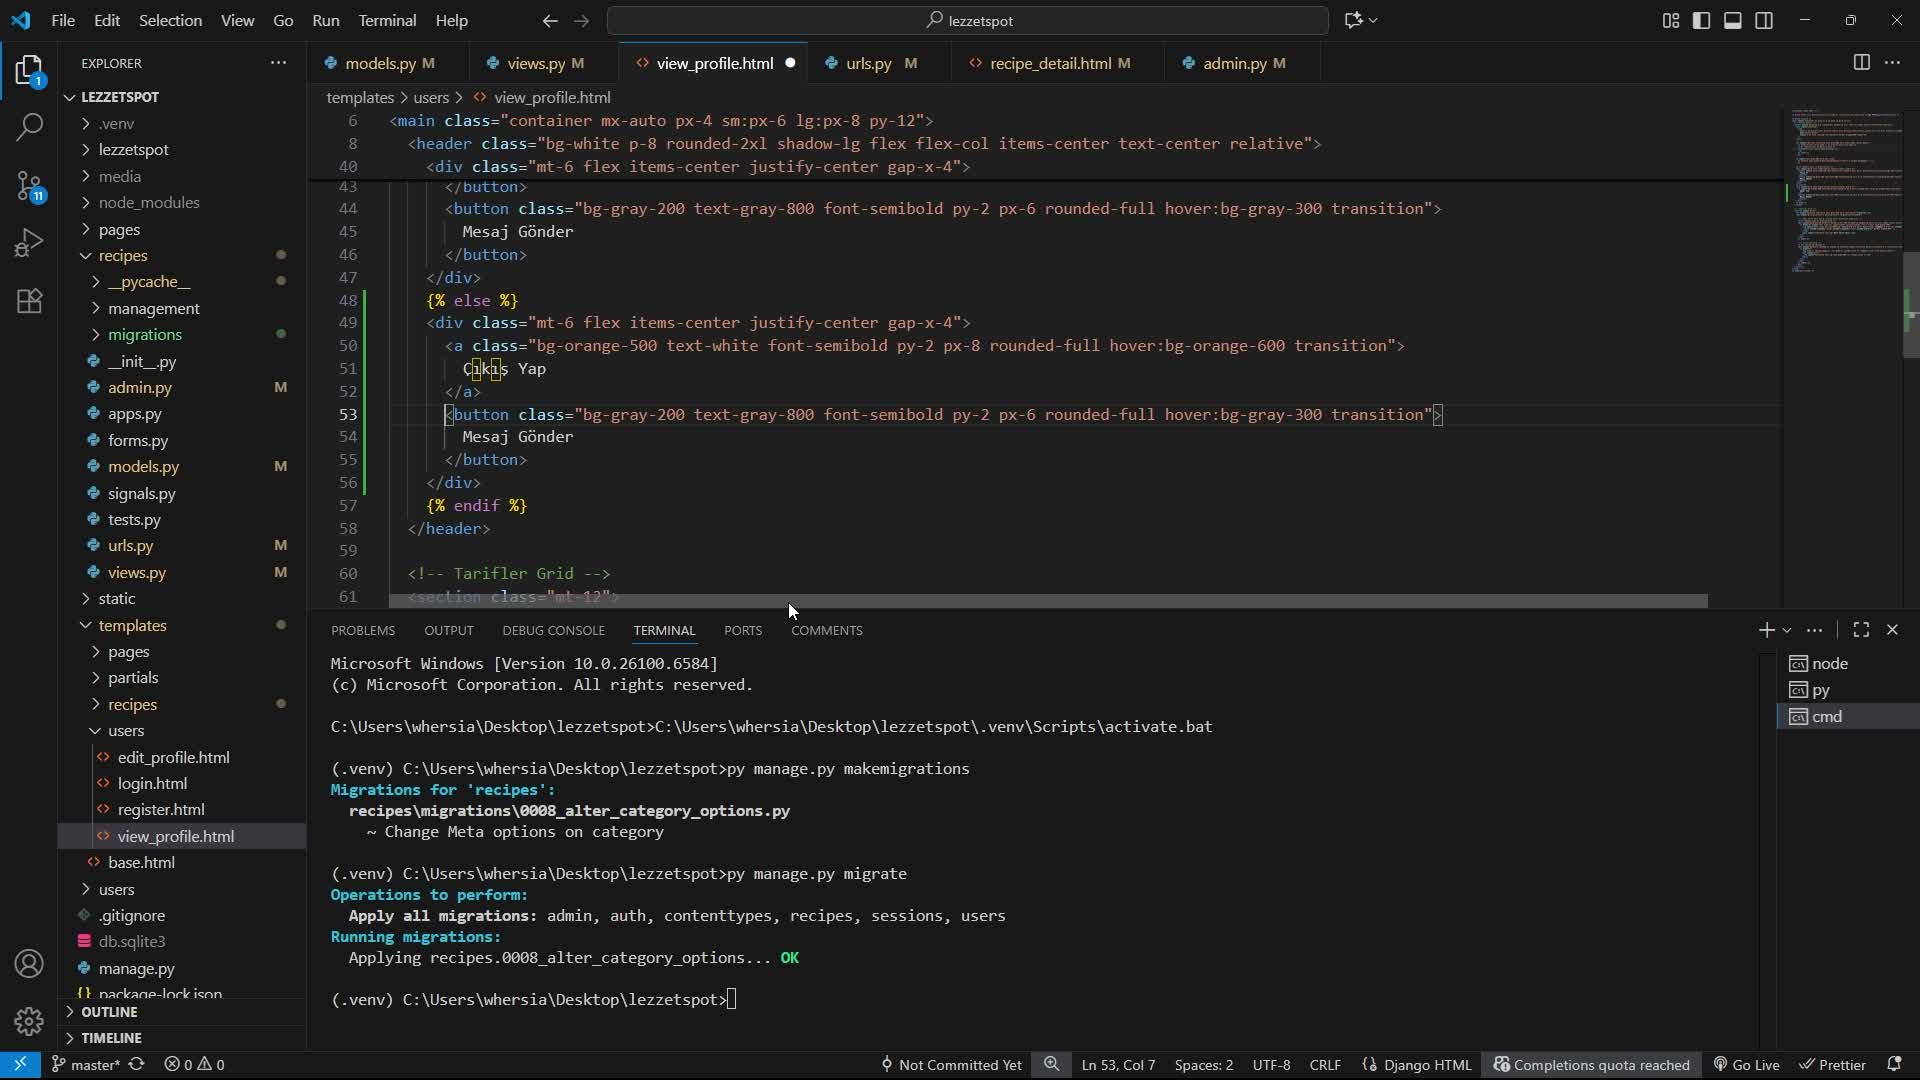Click the Manage gear icon

click(x=29, y=1021)
